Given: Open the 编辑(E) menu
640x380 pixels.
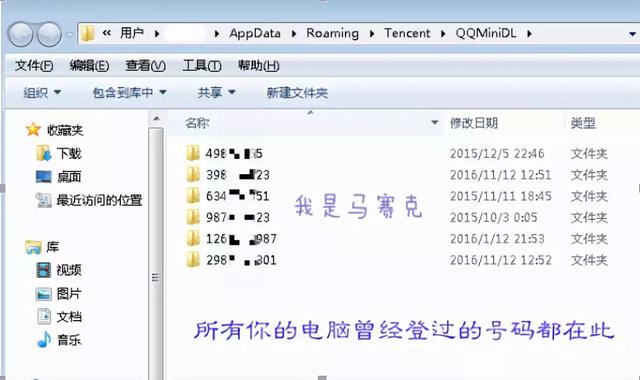Looking at the screenshot, I should (x=89, y=66).
